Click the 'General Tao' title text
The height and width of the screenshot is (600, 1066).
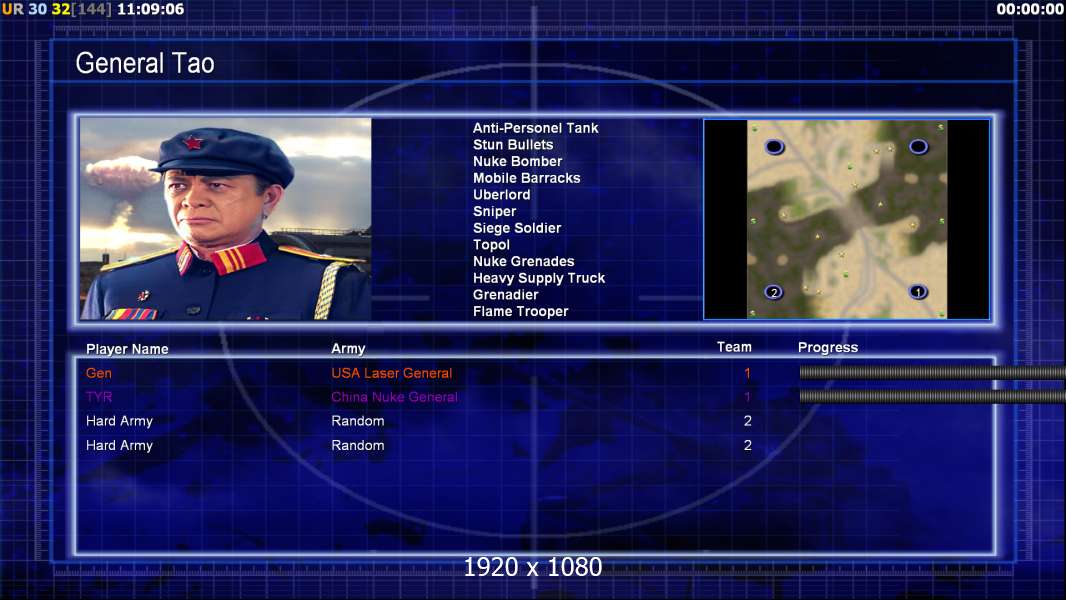145,63
